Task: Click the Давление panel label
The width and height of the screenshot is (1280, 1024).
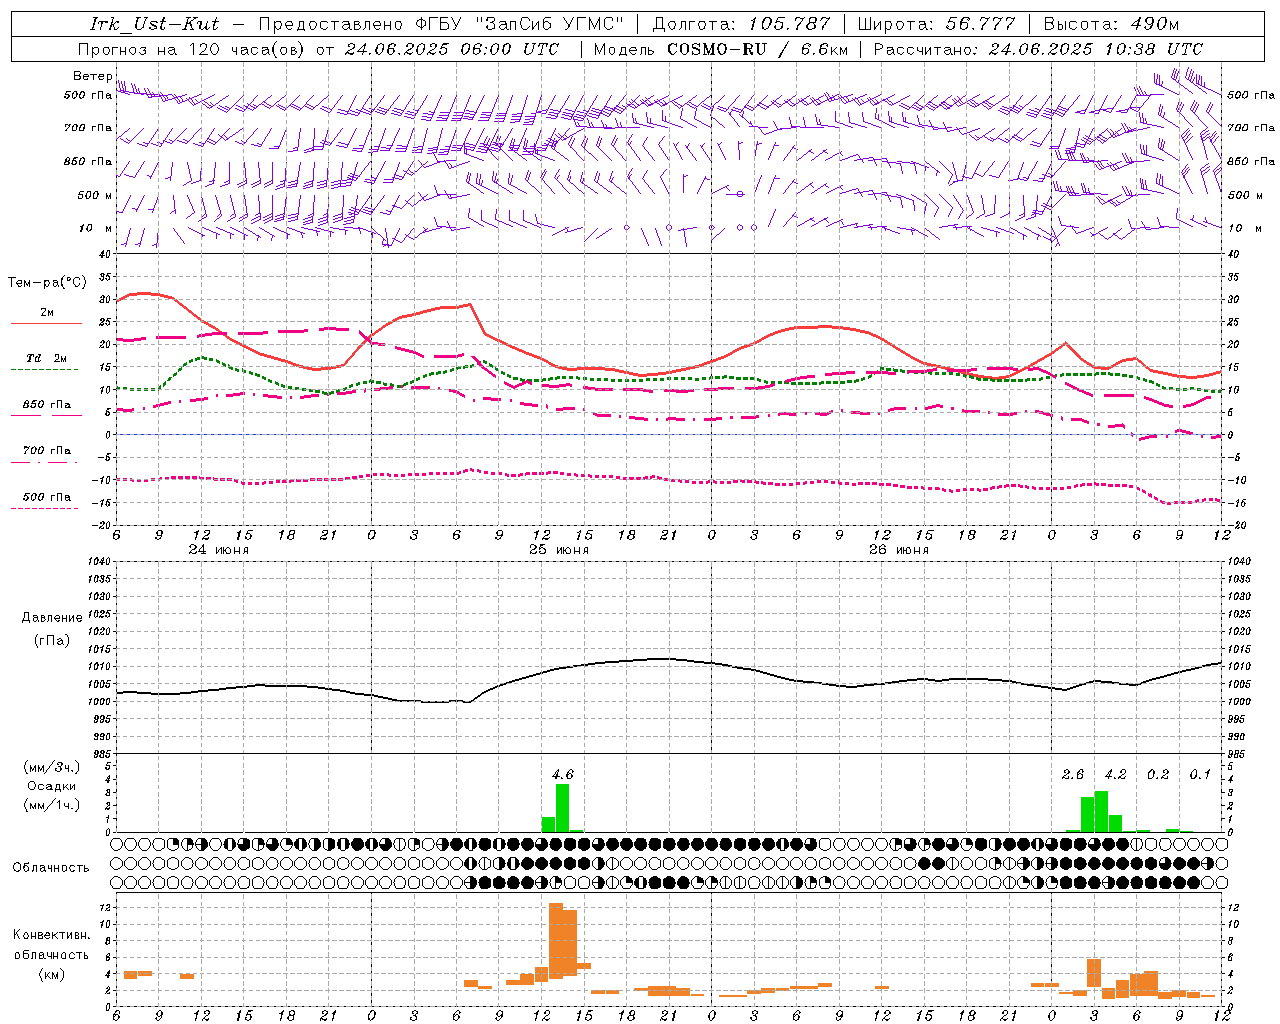Action: click(52, 618)
